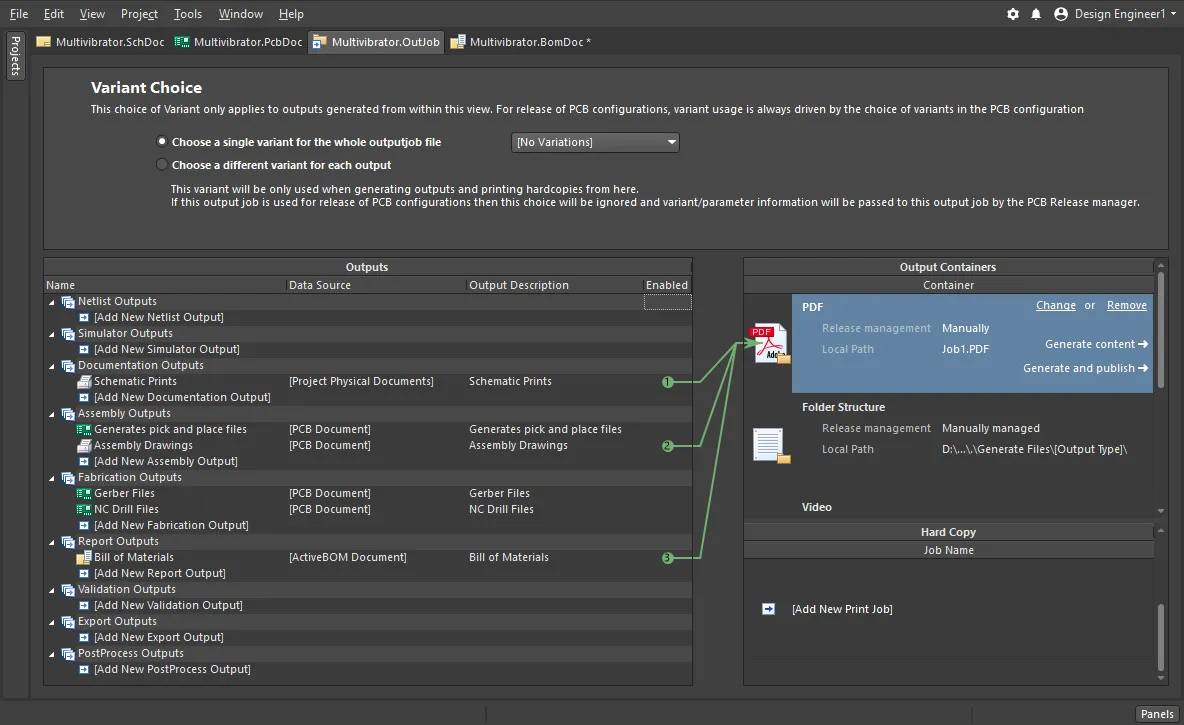The width and height of the screenshot is (1184, 725).
Task: Open the Panels button
Action: click(1157, 714)
